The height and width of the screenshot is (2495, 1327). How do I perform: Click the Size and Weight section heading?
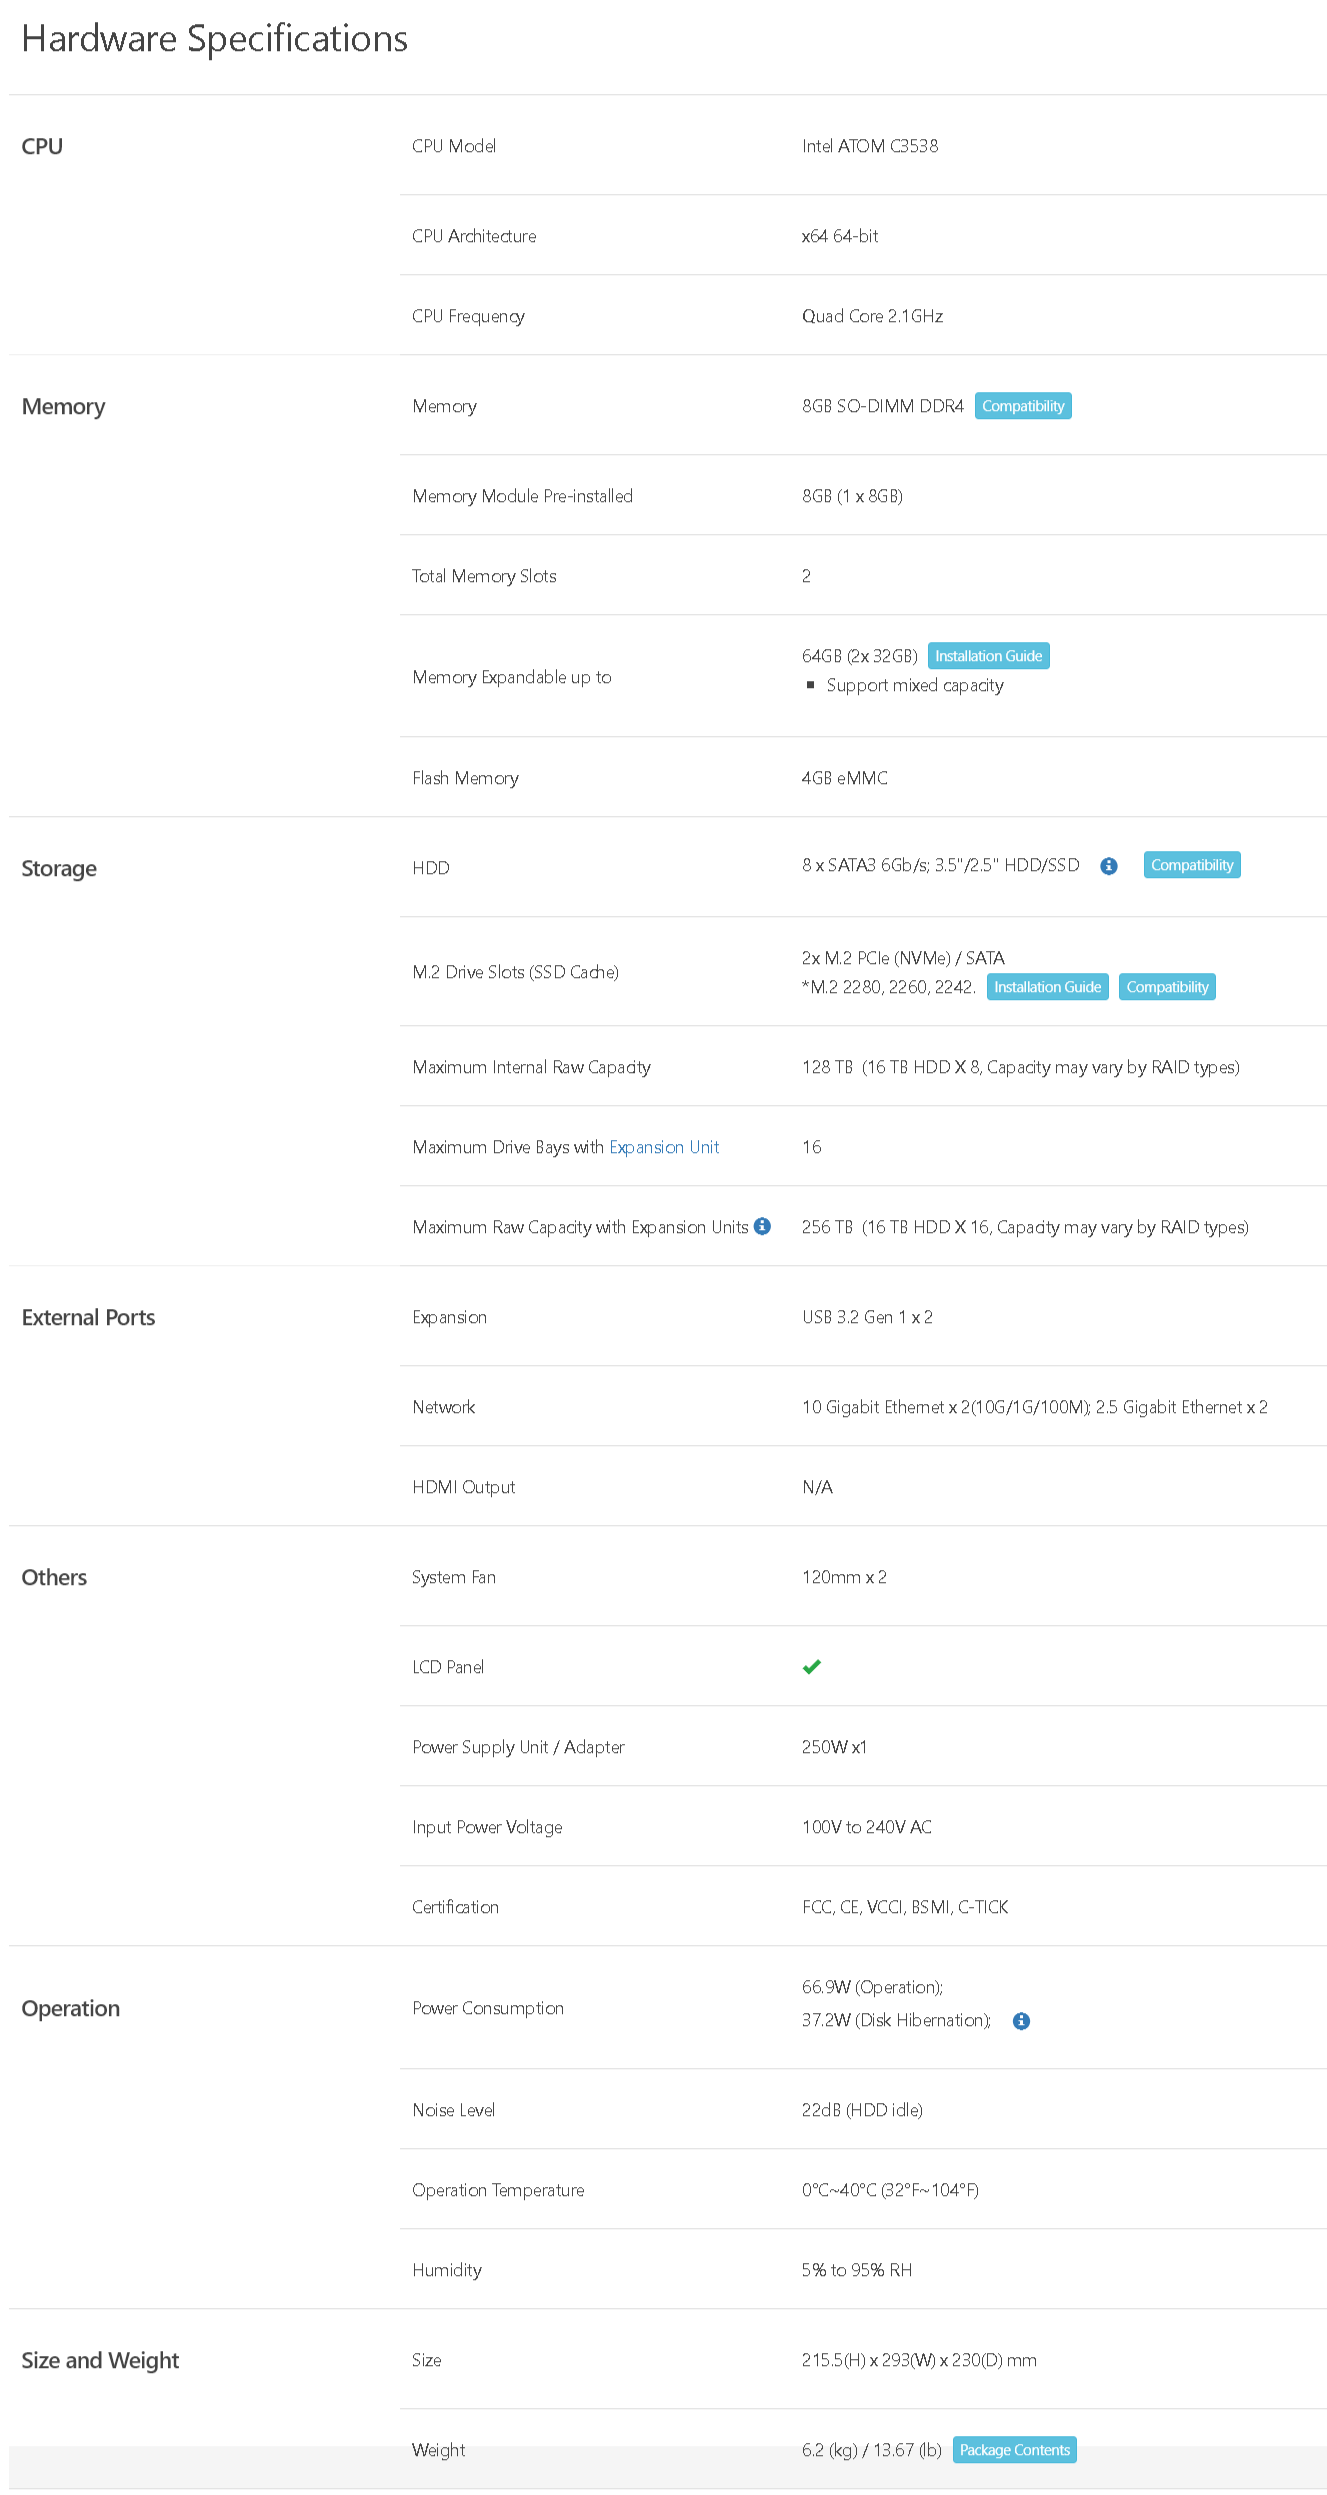click(100, 2361)
